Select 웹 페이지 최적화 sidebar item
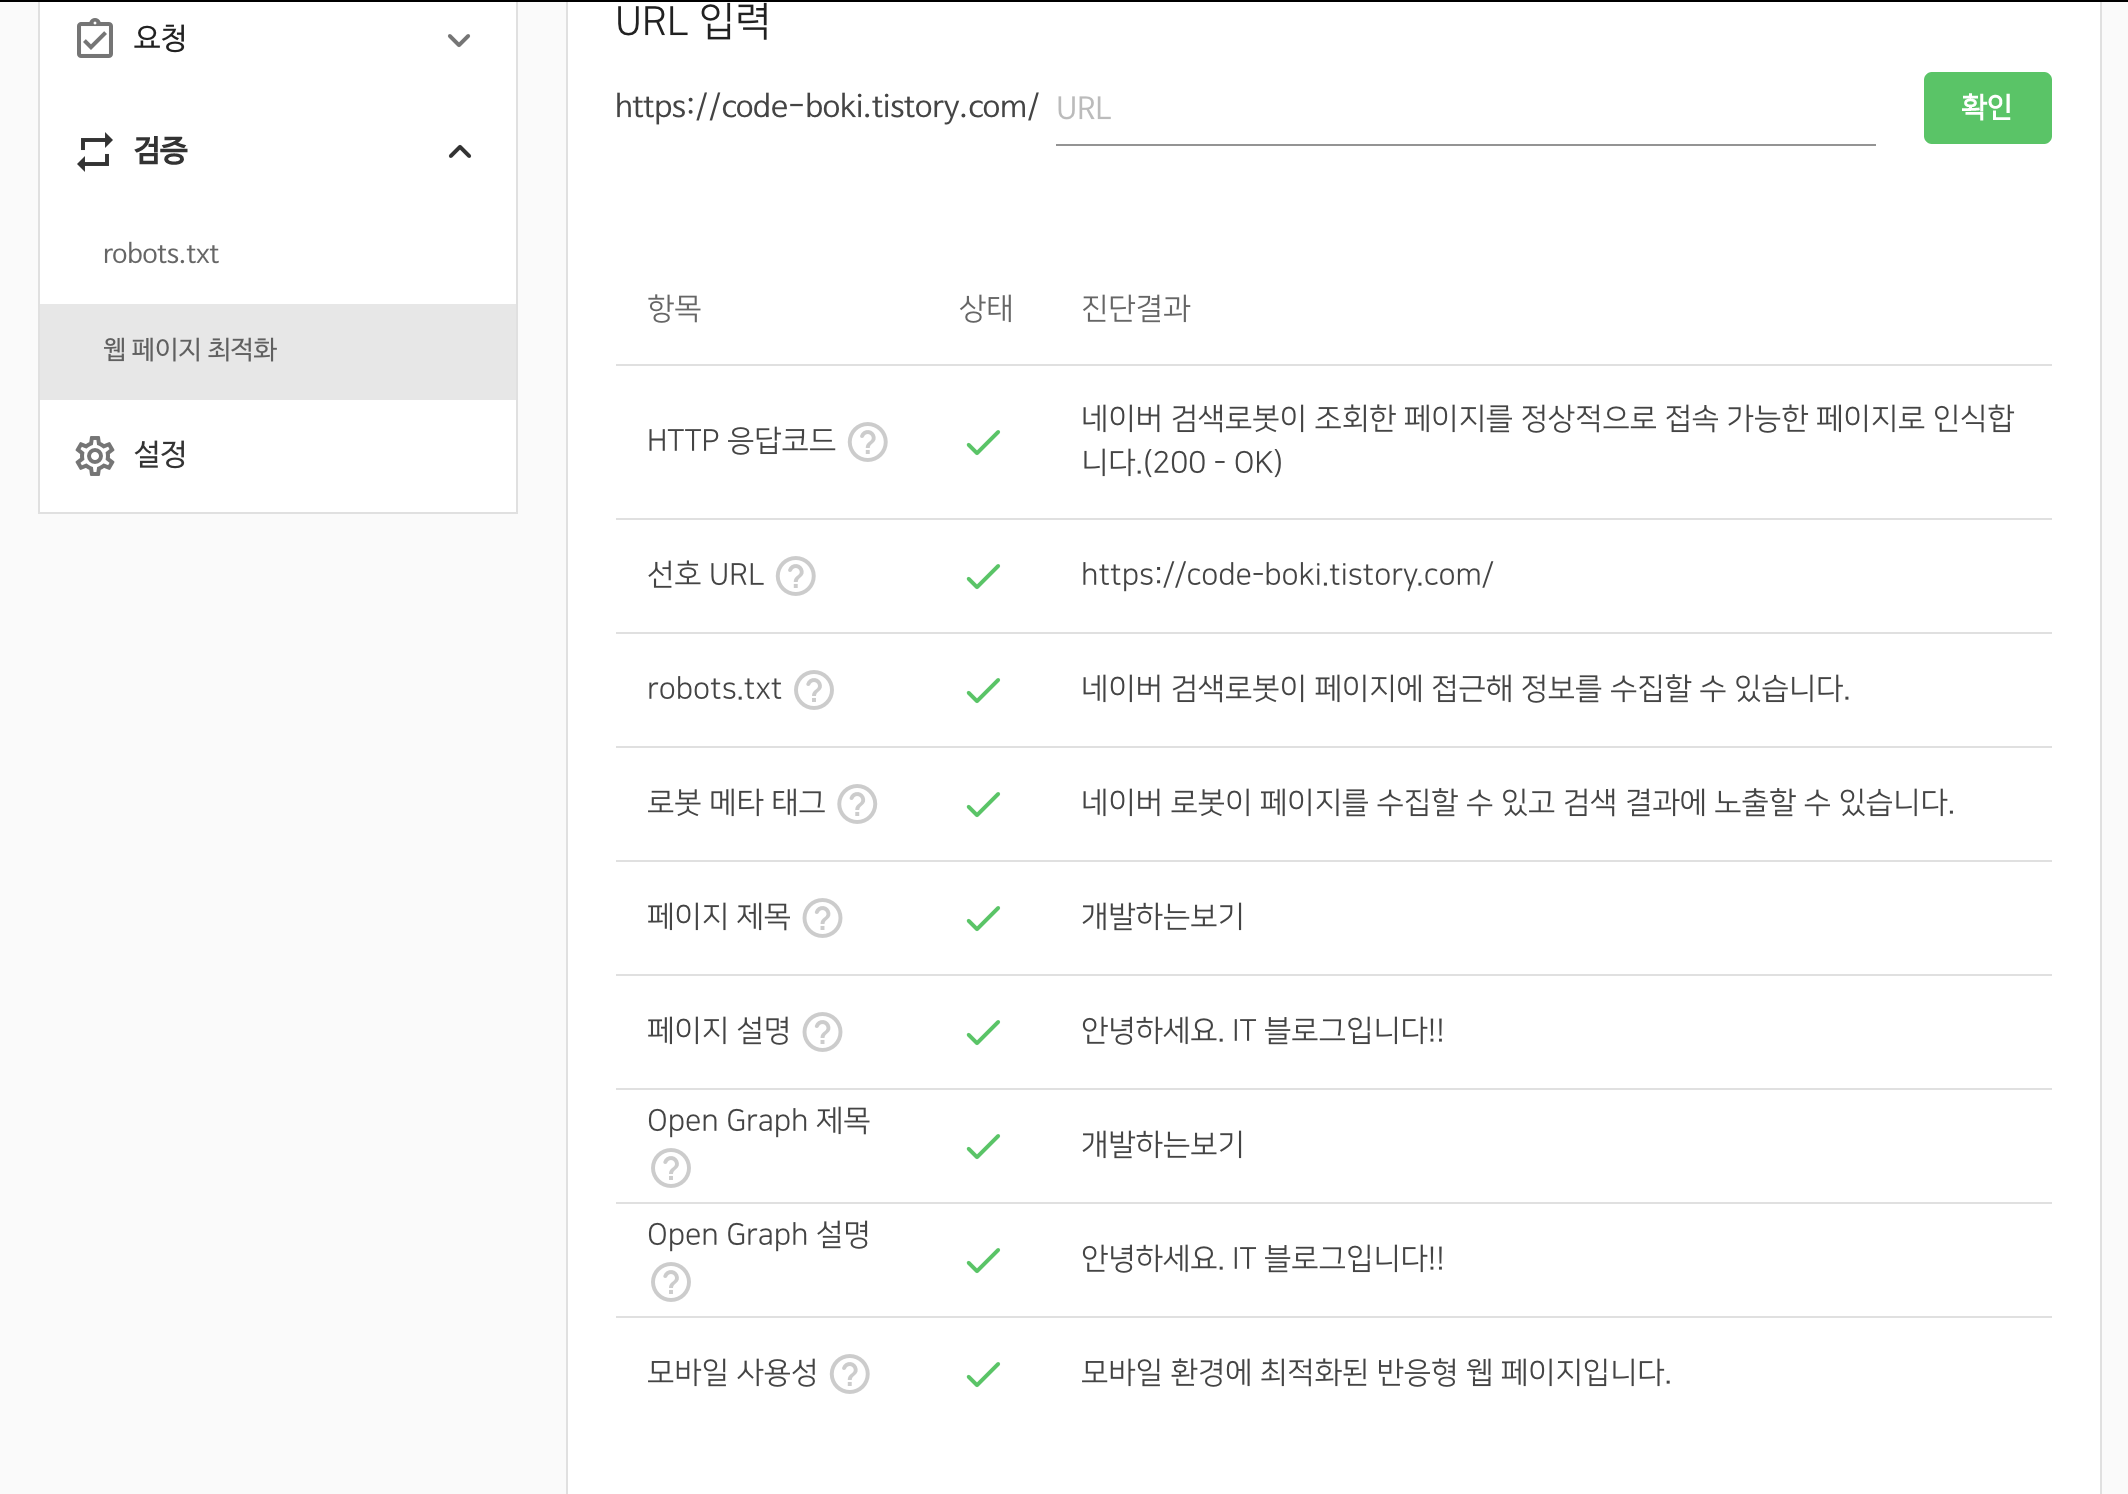Viewport: 2128px width, 1494px height. (190, 350)
